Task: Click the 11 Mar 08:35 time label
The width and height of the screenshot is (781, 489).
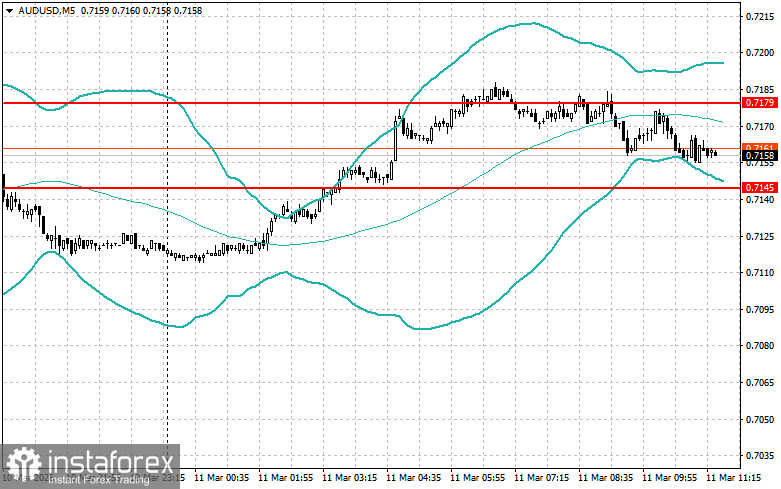Action: 605,478
